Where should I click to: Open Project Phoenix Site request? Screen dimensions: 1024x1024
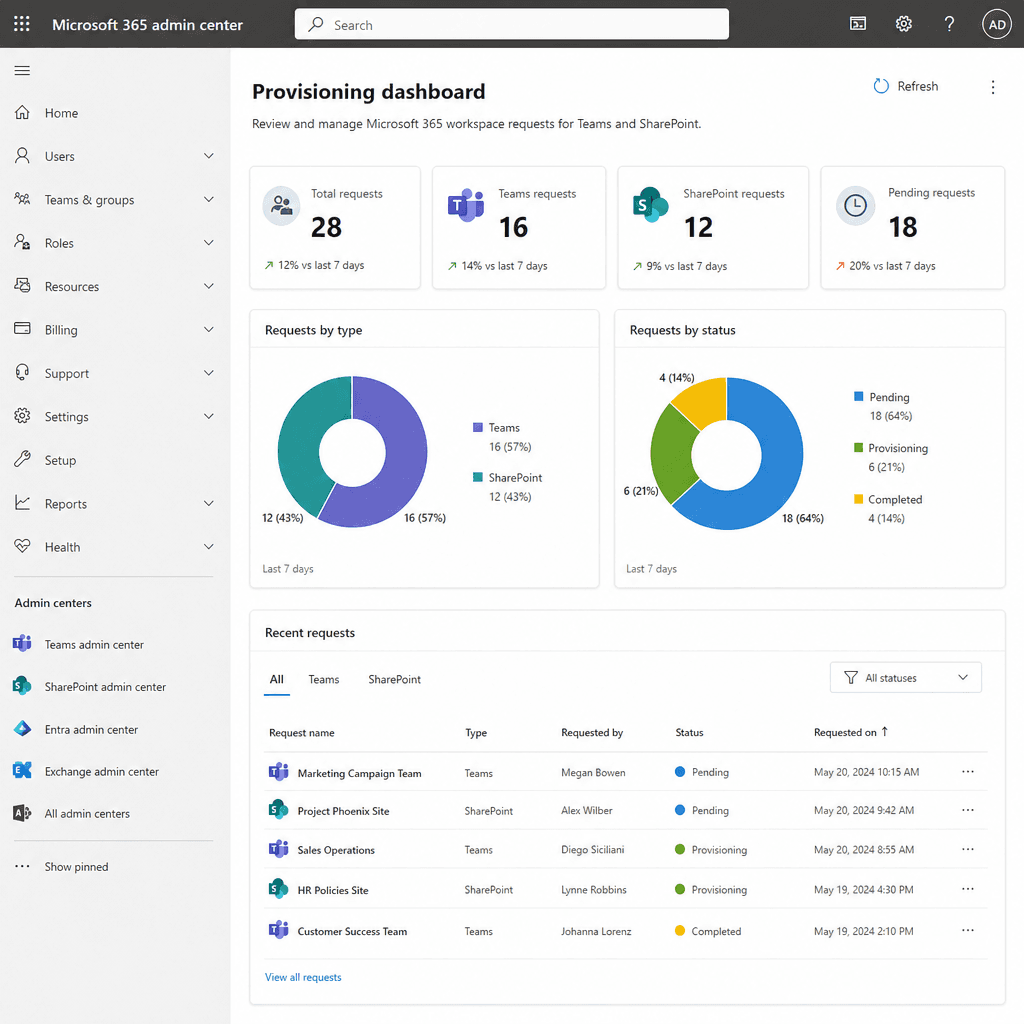344,811
